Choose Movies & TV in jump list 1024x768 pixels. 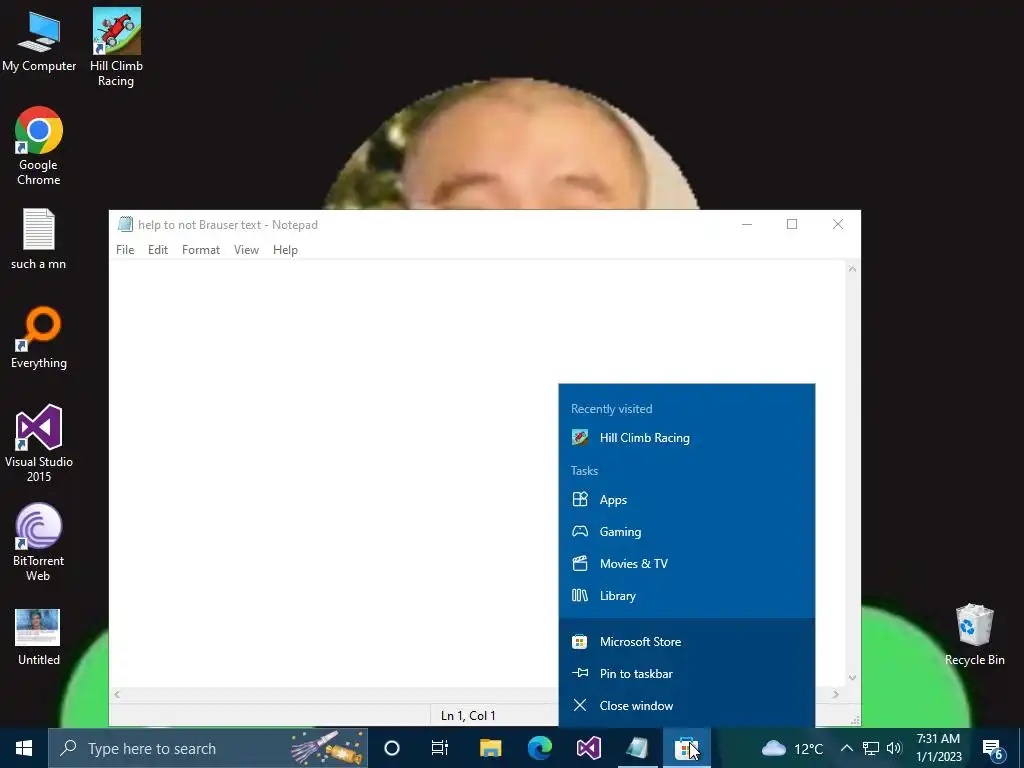click(686, 564)
